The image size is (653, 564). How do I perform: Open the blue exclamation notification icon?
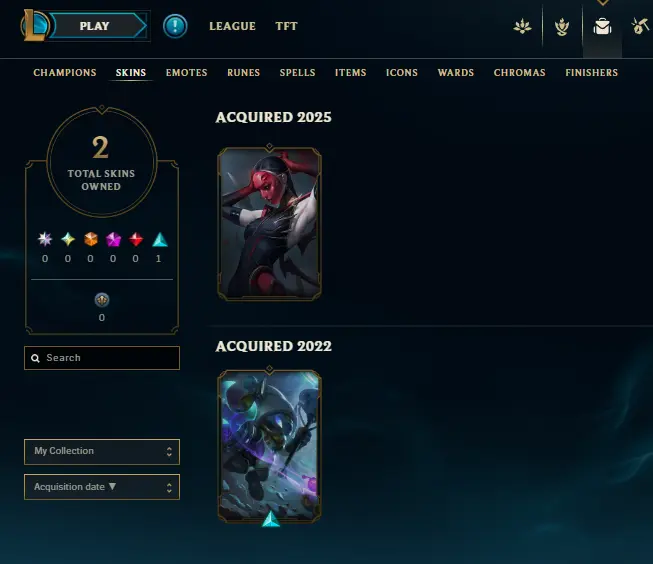point(175,26)
